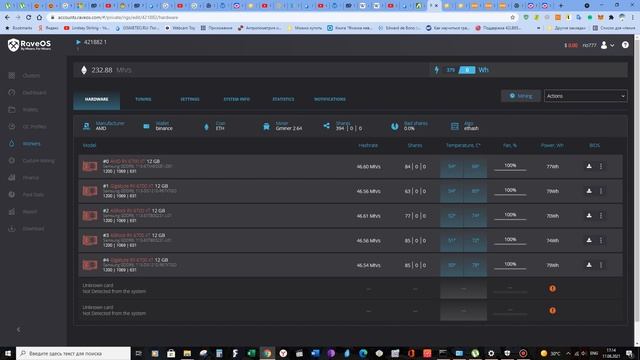Switch to the Tuning tab
Image resolution: width=640 pixels, height=360 pixels.
coord(143,99)
